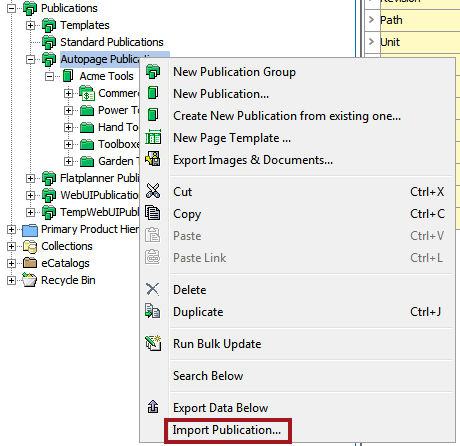Select Standard Publications in the tree
This screenshot has height=446, width=460.
pyautogui.click(x=112, y=42)
